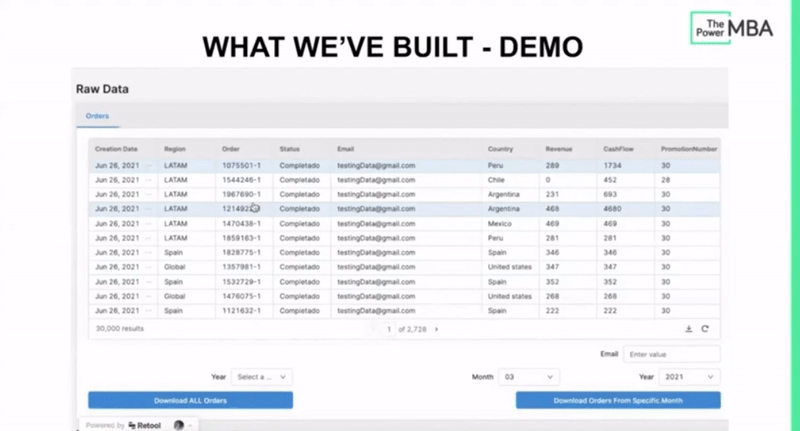Sort by the Revenue column header

click(559, 149)
